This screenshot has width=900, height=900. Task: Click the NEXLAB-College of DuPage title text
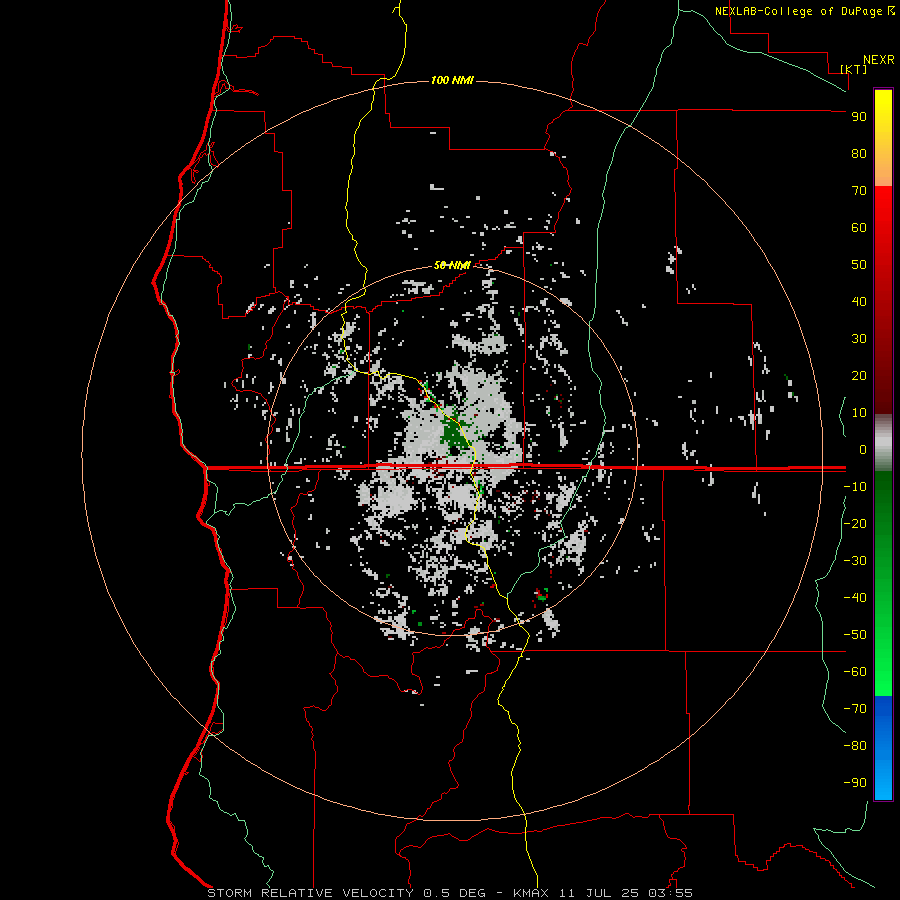pos(799,11)
